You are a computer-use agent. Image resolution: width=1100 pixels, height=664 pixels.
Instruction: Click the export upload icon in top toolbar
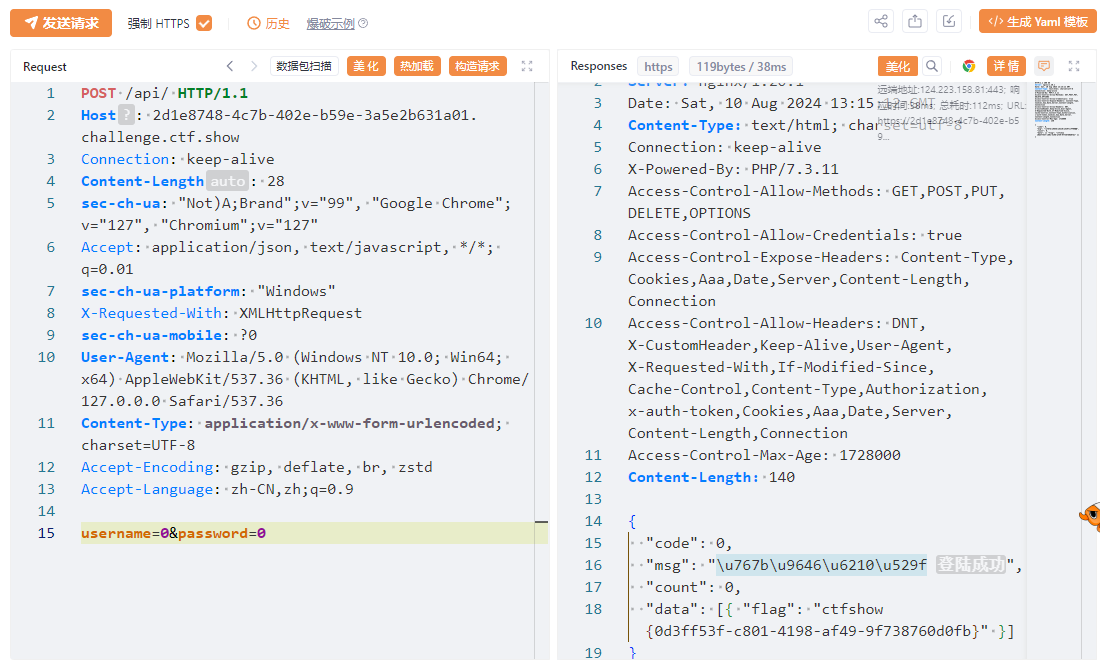pos(915,21)
